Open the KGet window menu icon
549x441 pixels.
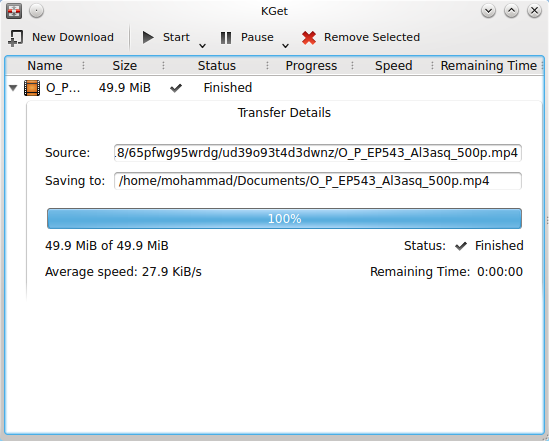(14, 11)
